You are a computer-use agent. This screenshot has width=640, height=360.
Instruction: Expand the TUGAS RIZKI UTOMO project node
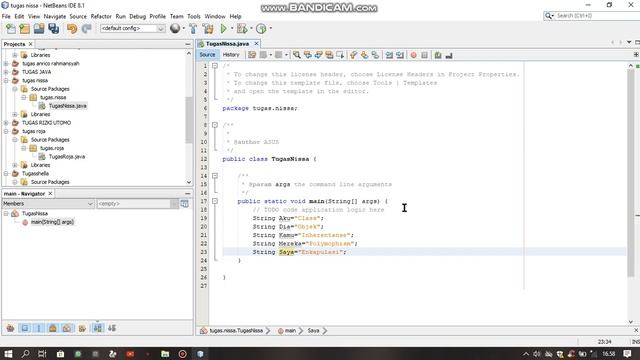click(6, 123)
